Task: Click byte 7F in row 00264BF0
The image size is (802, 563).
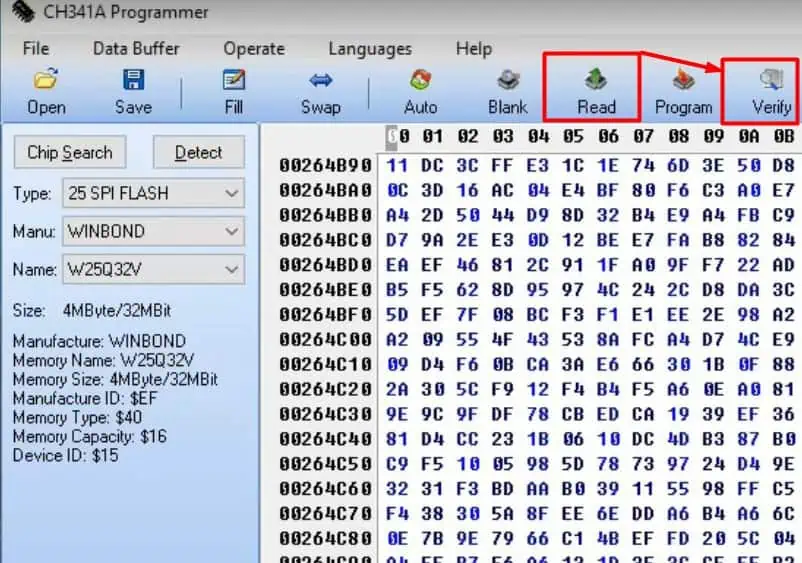Action: [x=467, y=315]
